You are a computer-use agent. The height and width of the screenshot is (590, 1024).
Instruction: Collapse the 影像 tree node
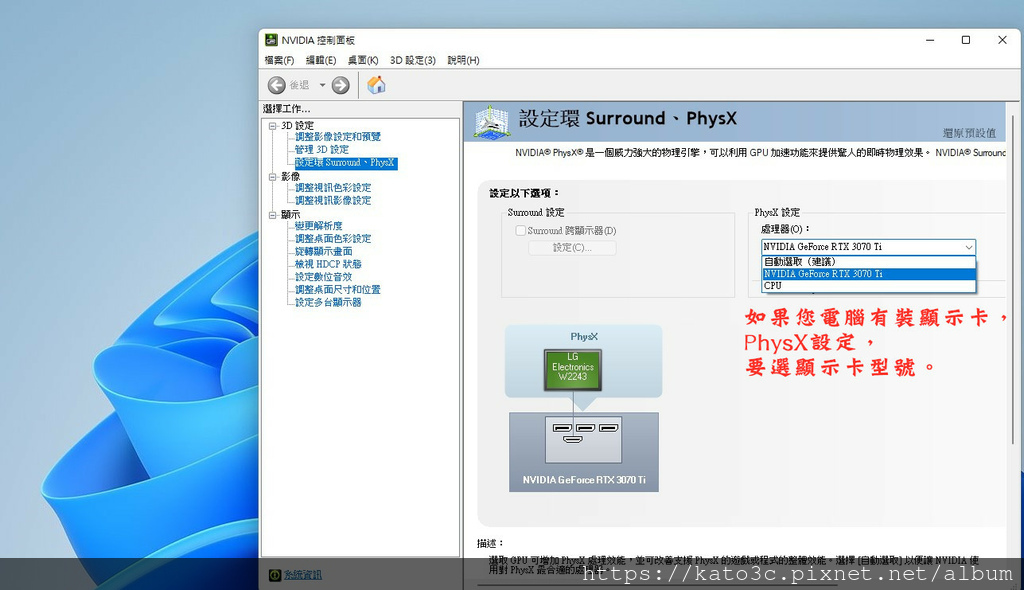(273, 176)
